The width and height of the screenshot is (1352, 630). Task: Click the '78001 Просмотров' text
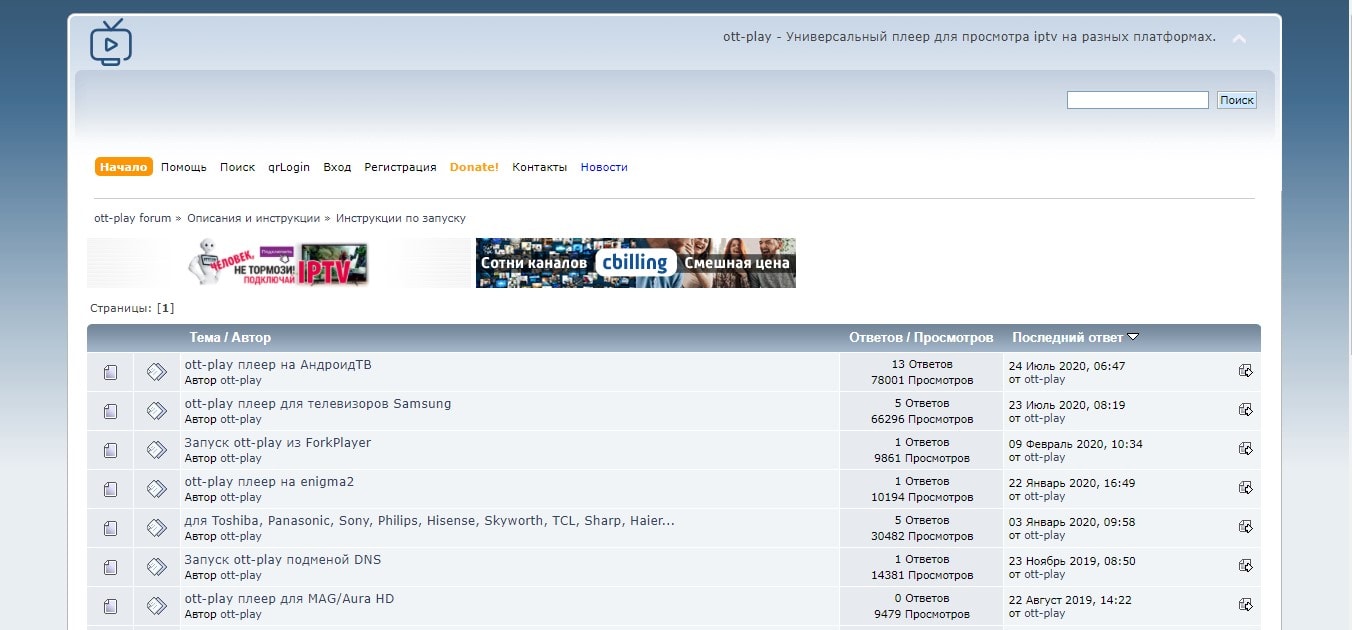pos(922,380)
